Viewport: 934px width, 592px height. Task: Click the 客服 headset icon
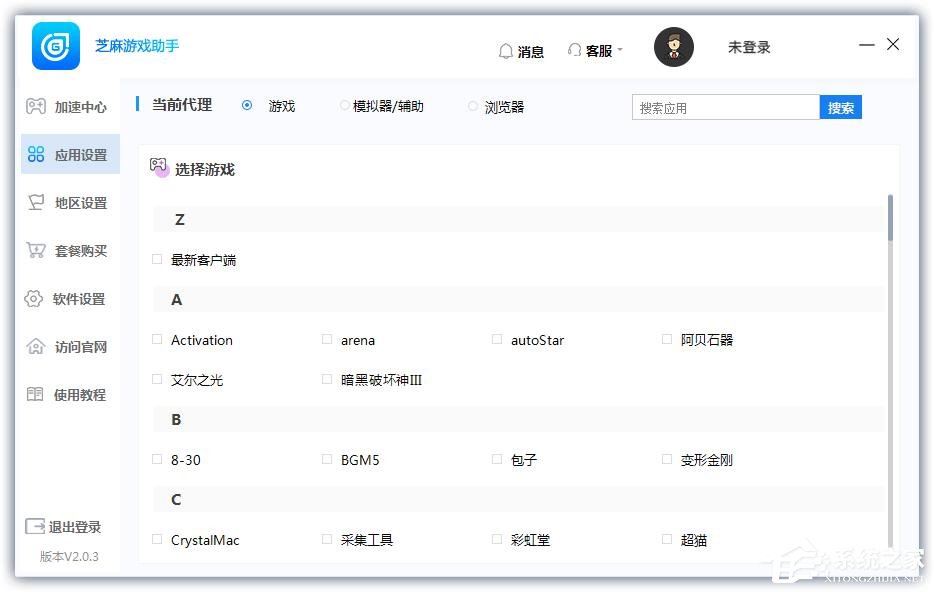(574, 50)
